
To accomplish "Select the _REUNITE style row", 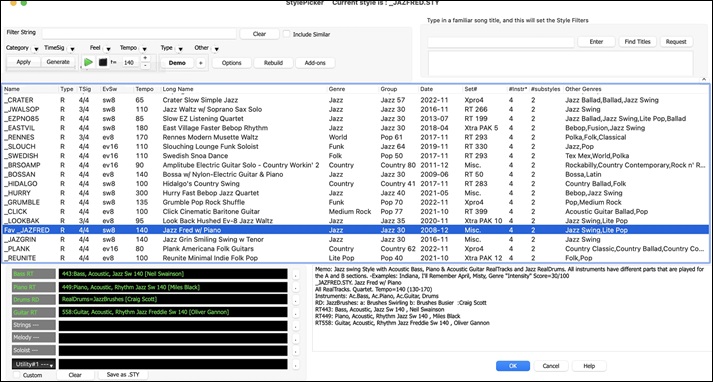I will pos(356,258).
